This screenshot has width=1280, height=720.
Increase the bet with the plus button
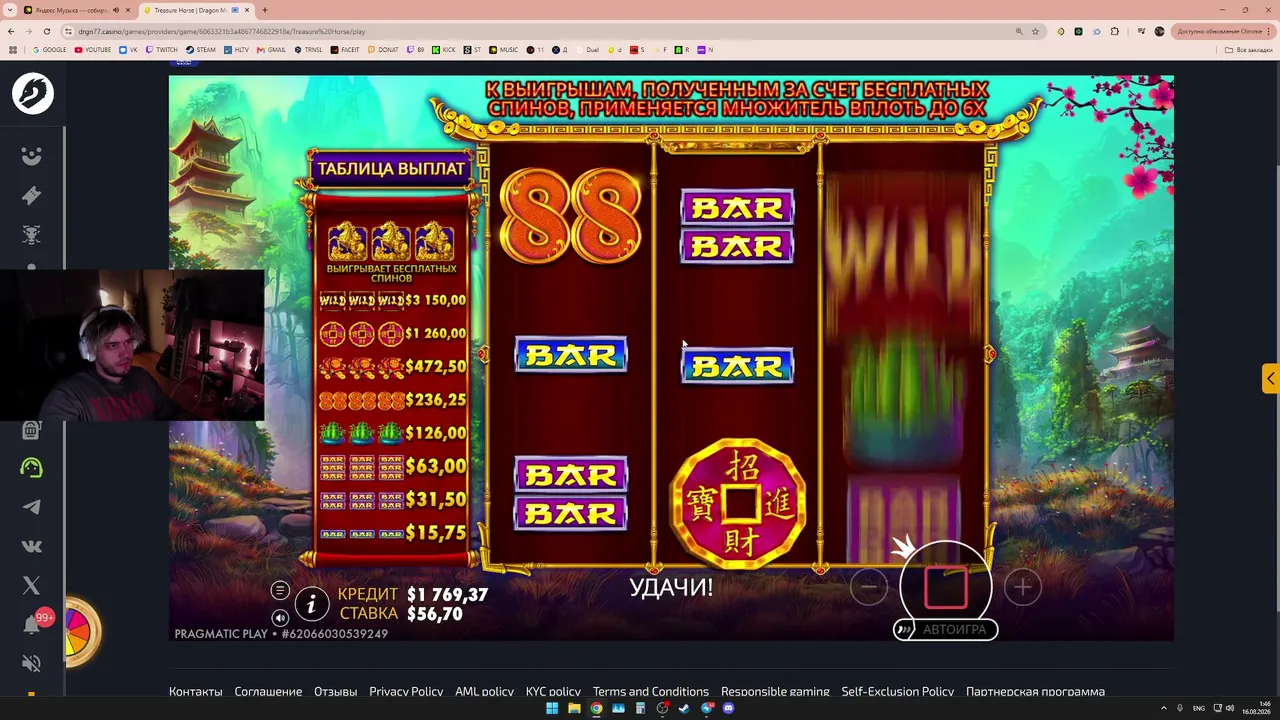[x=1022, y=587]
